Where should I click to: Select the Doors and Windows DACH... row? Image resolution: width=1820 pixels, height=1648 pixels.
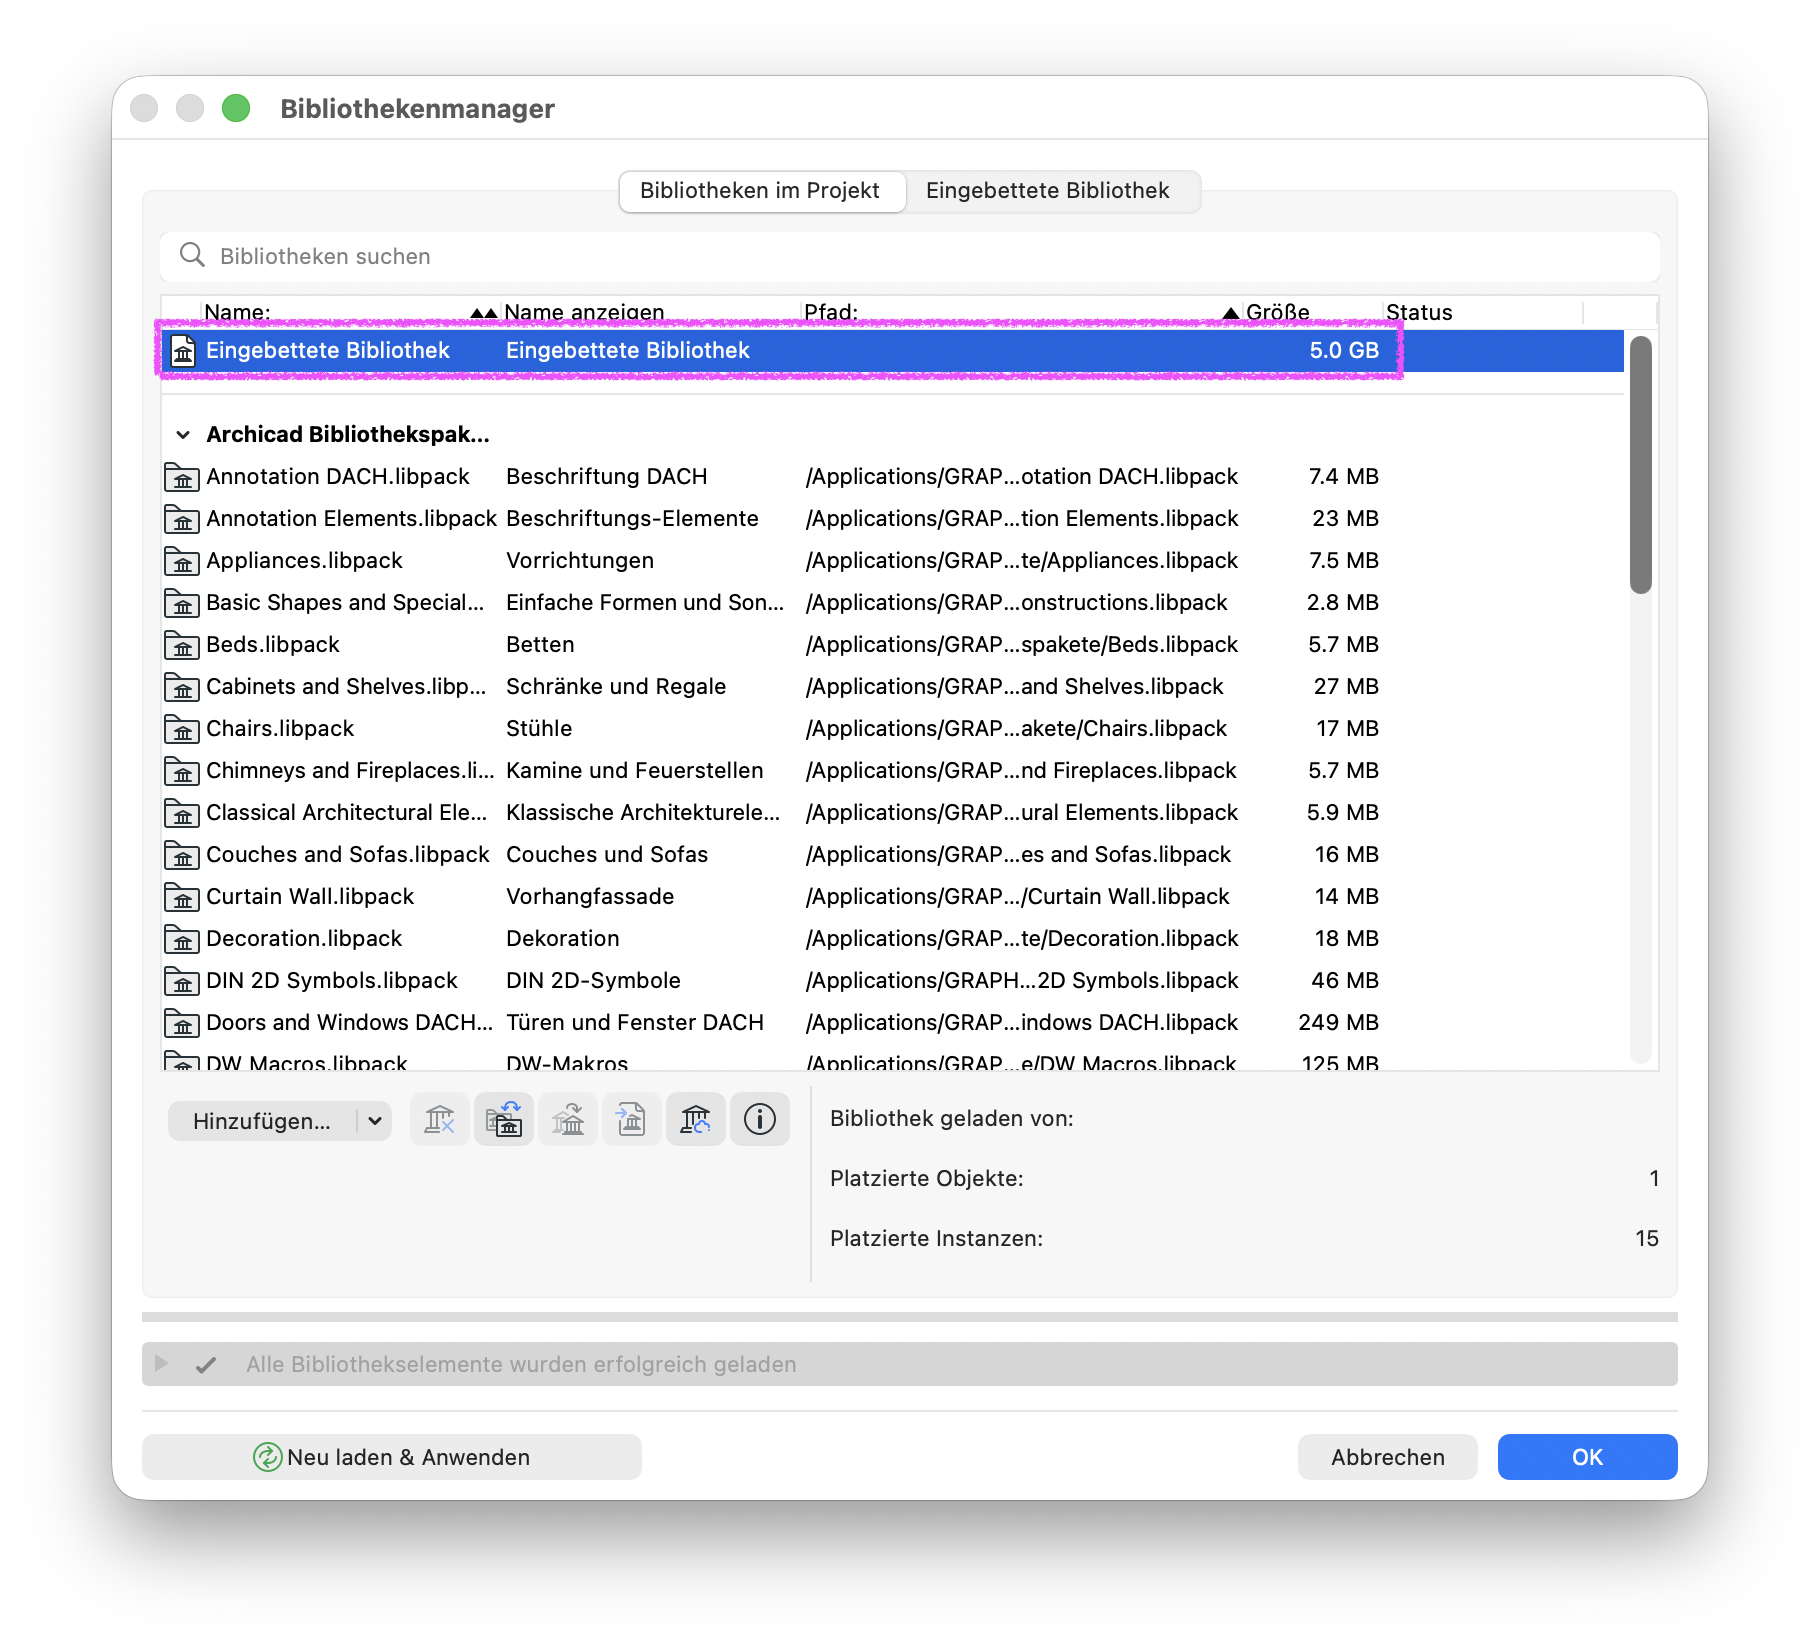(893, 1023)
